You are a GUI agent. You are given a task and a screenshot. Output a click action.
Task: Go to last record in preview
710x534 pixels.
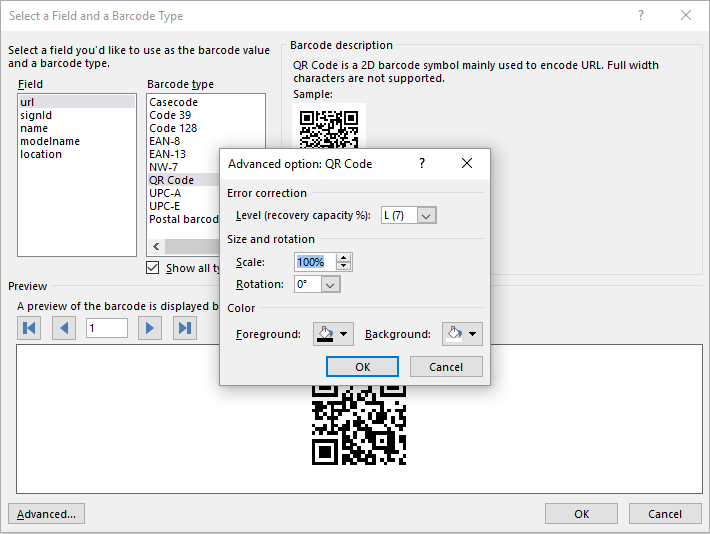click(185, 328)
